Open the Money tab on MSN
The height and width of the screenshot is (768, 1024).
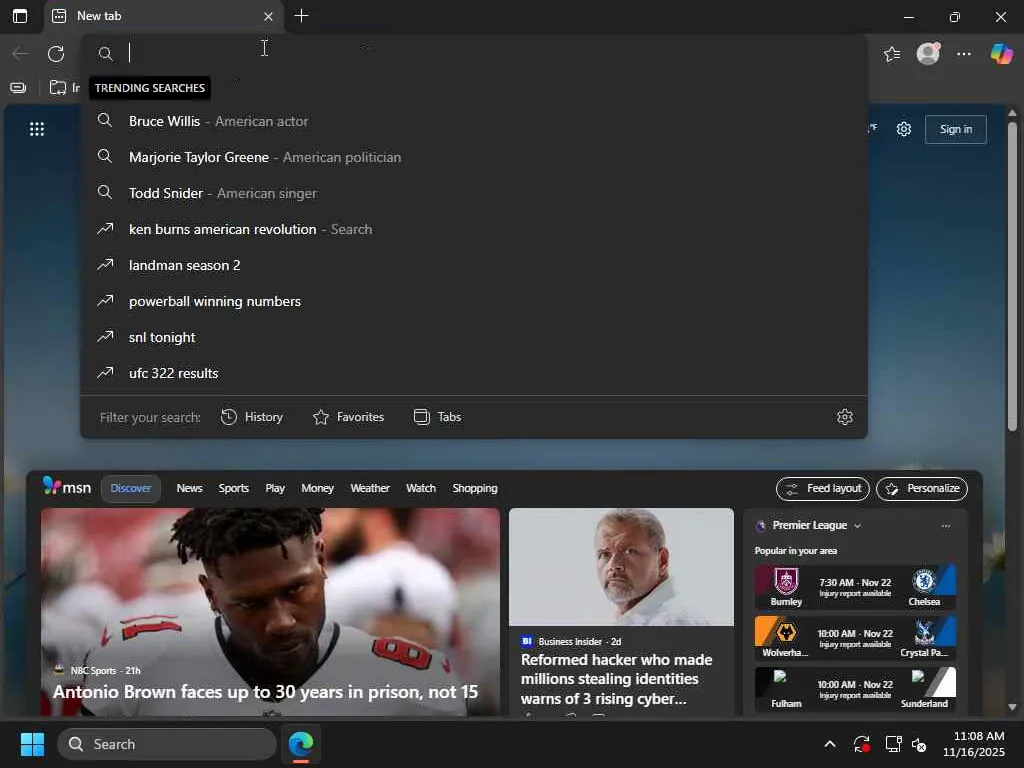pos(317,488)
